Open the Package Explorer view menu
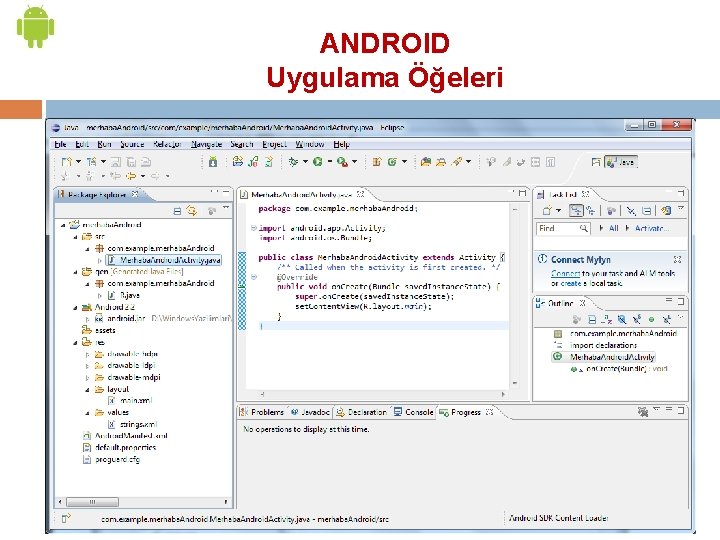The height and width of the screenshot is (540, 720). click(226, 209)
